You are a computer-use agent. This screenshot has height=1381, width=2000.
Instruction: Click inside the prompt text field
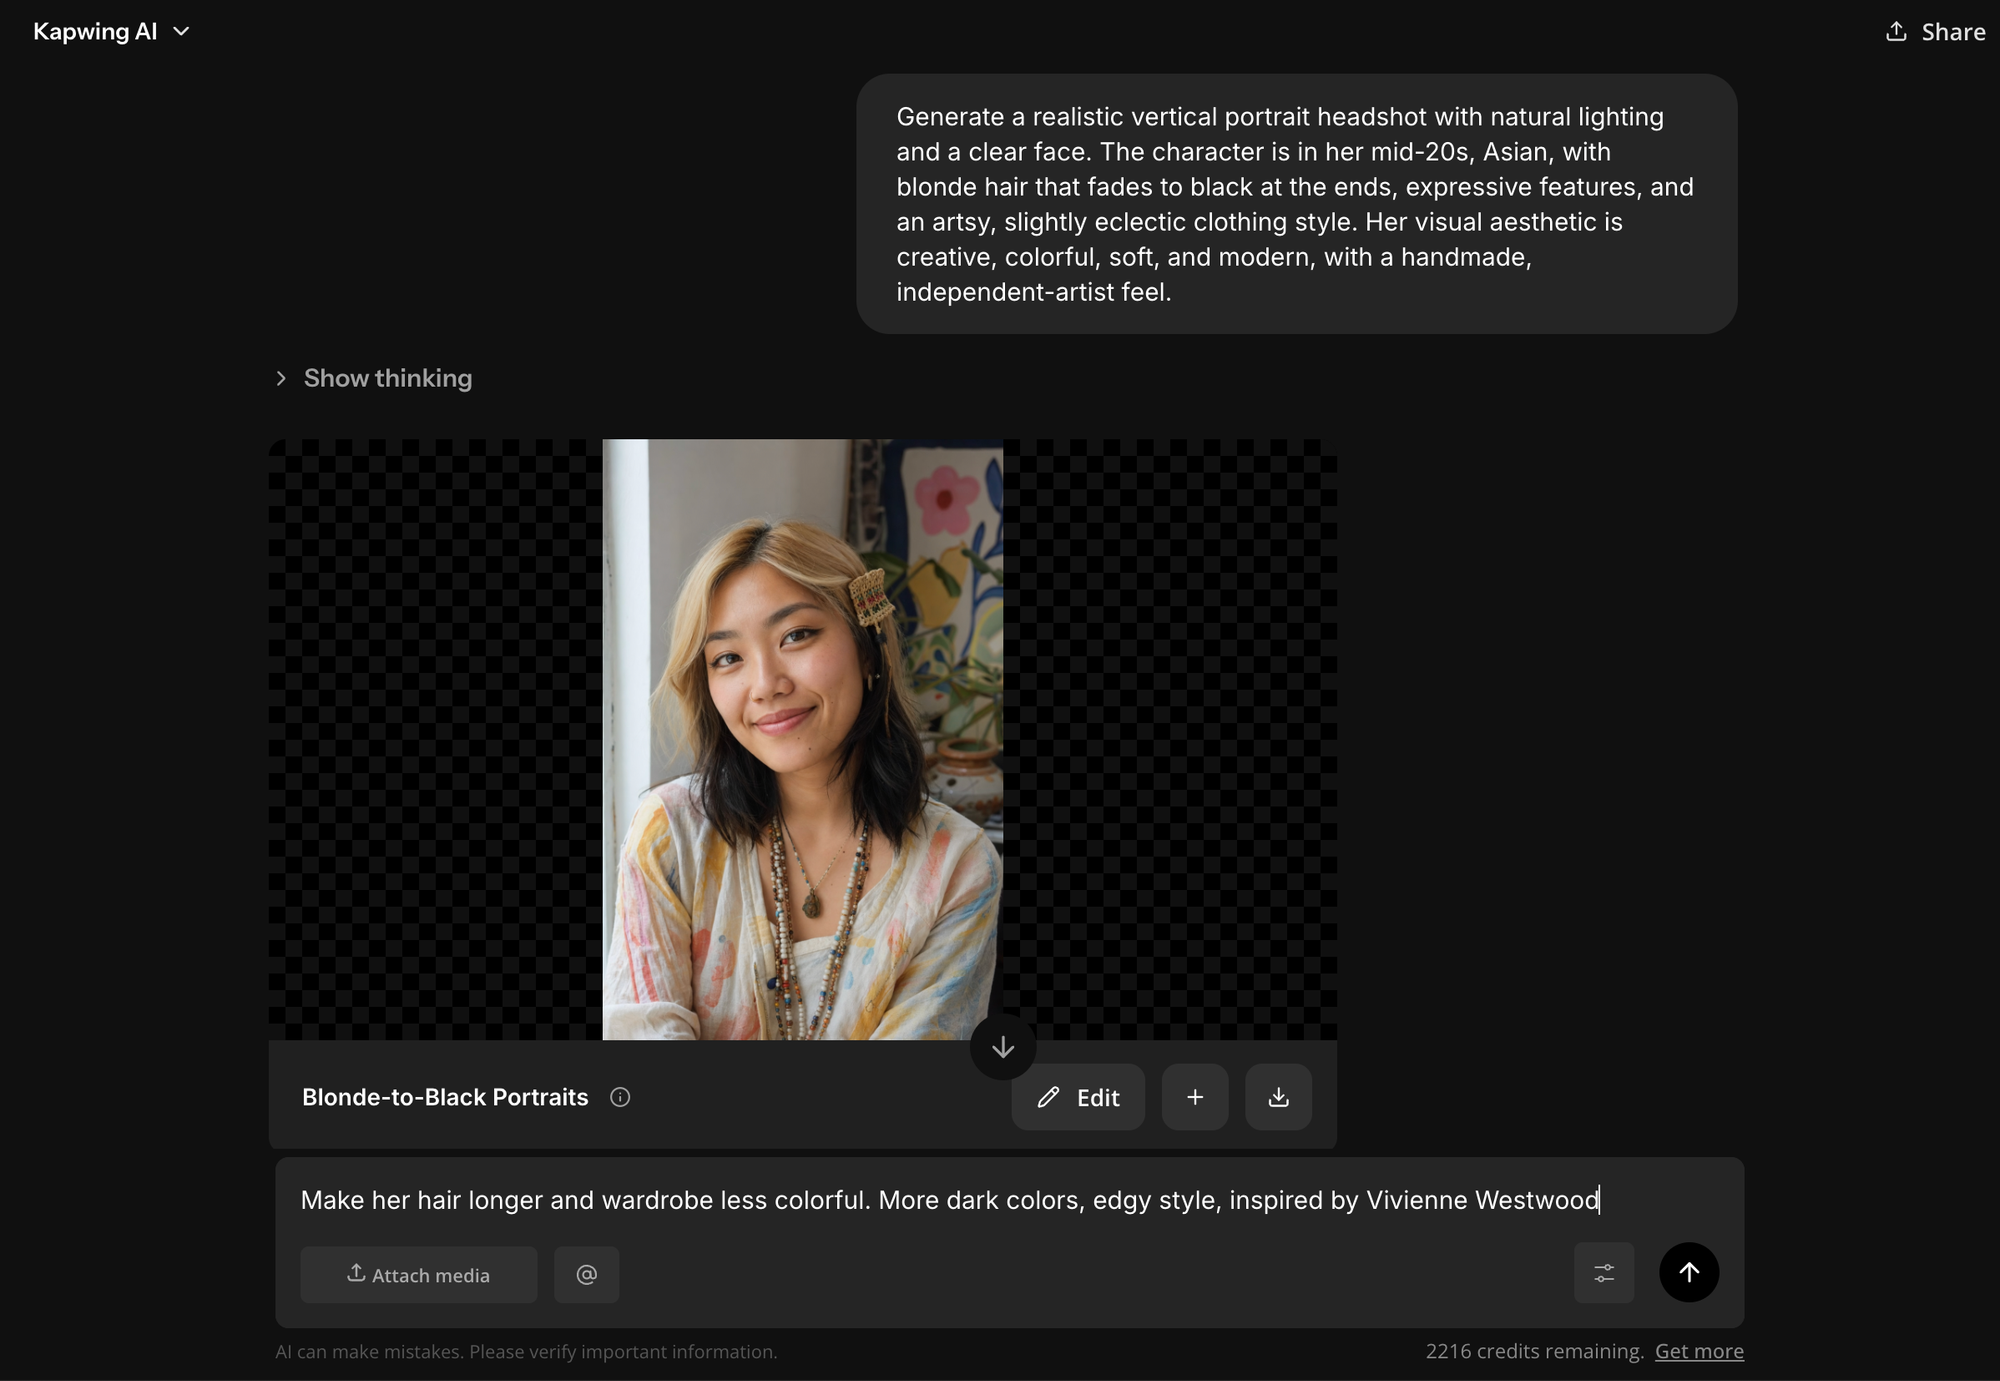coord(1009,1200)
